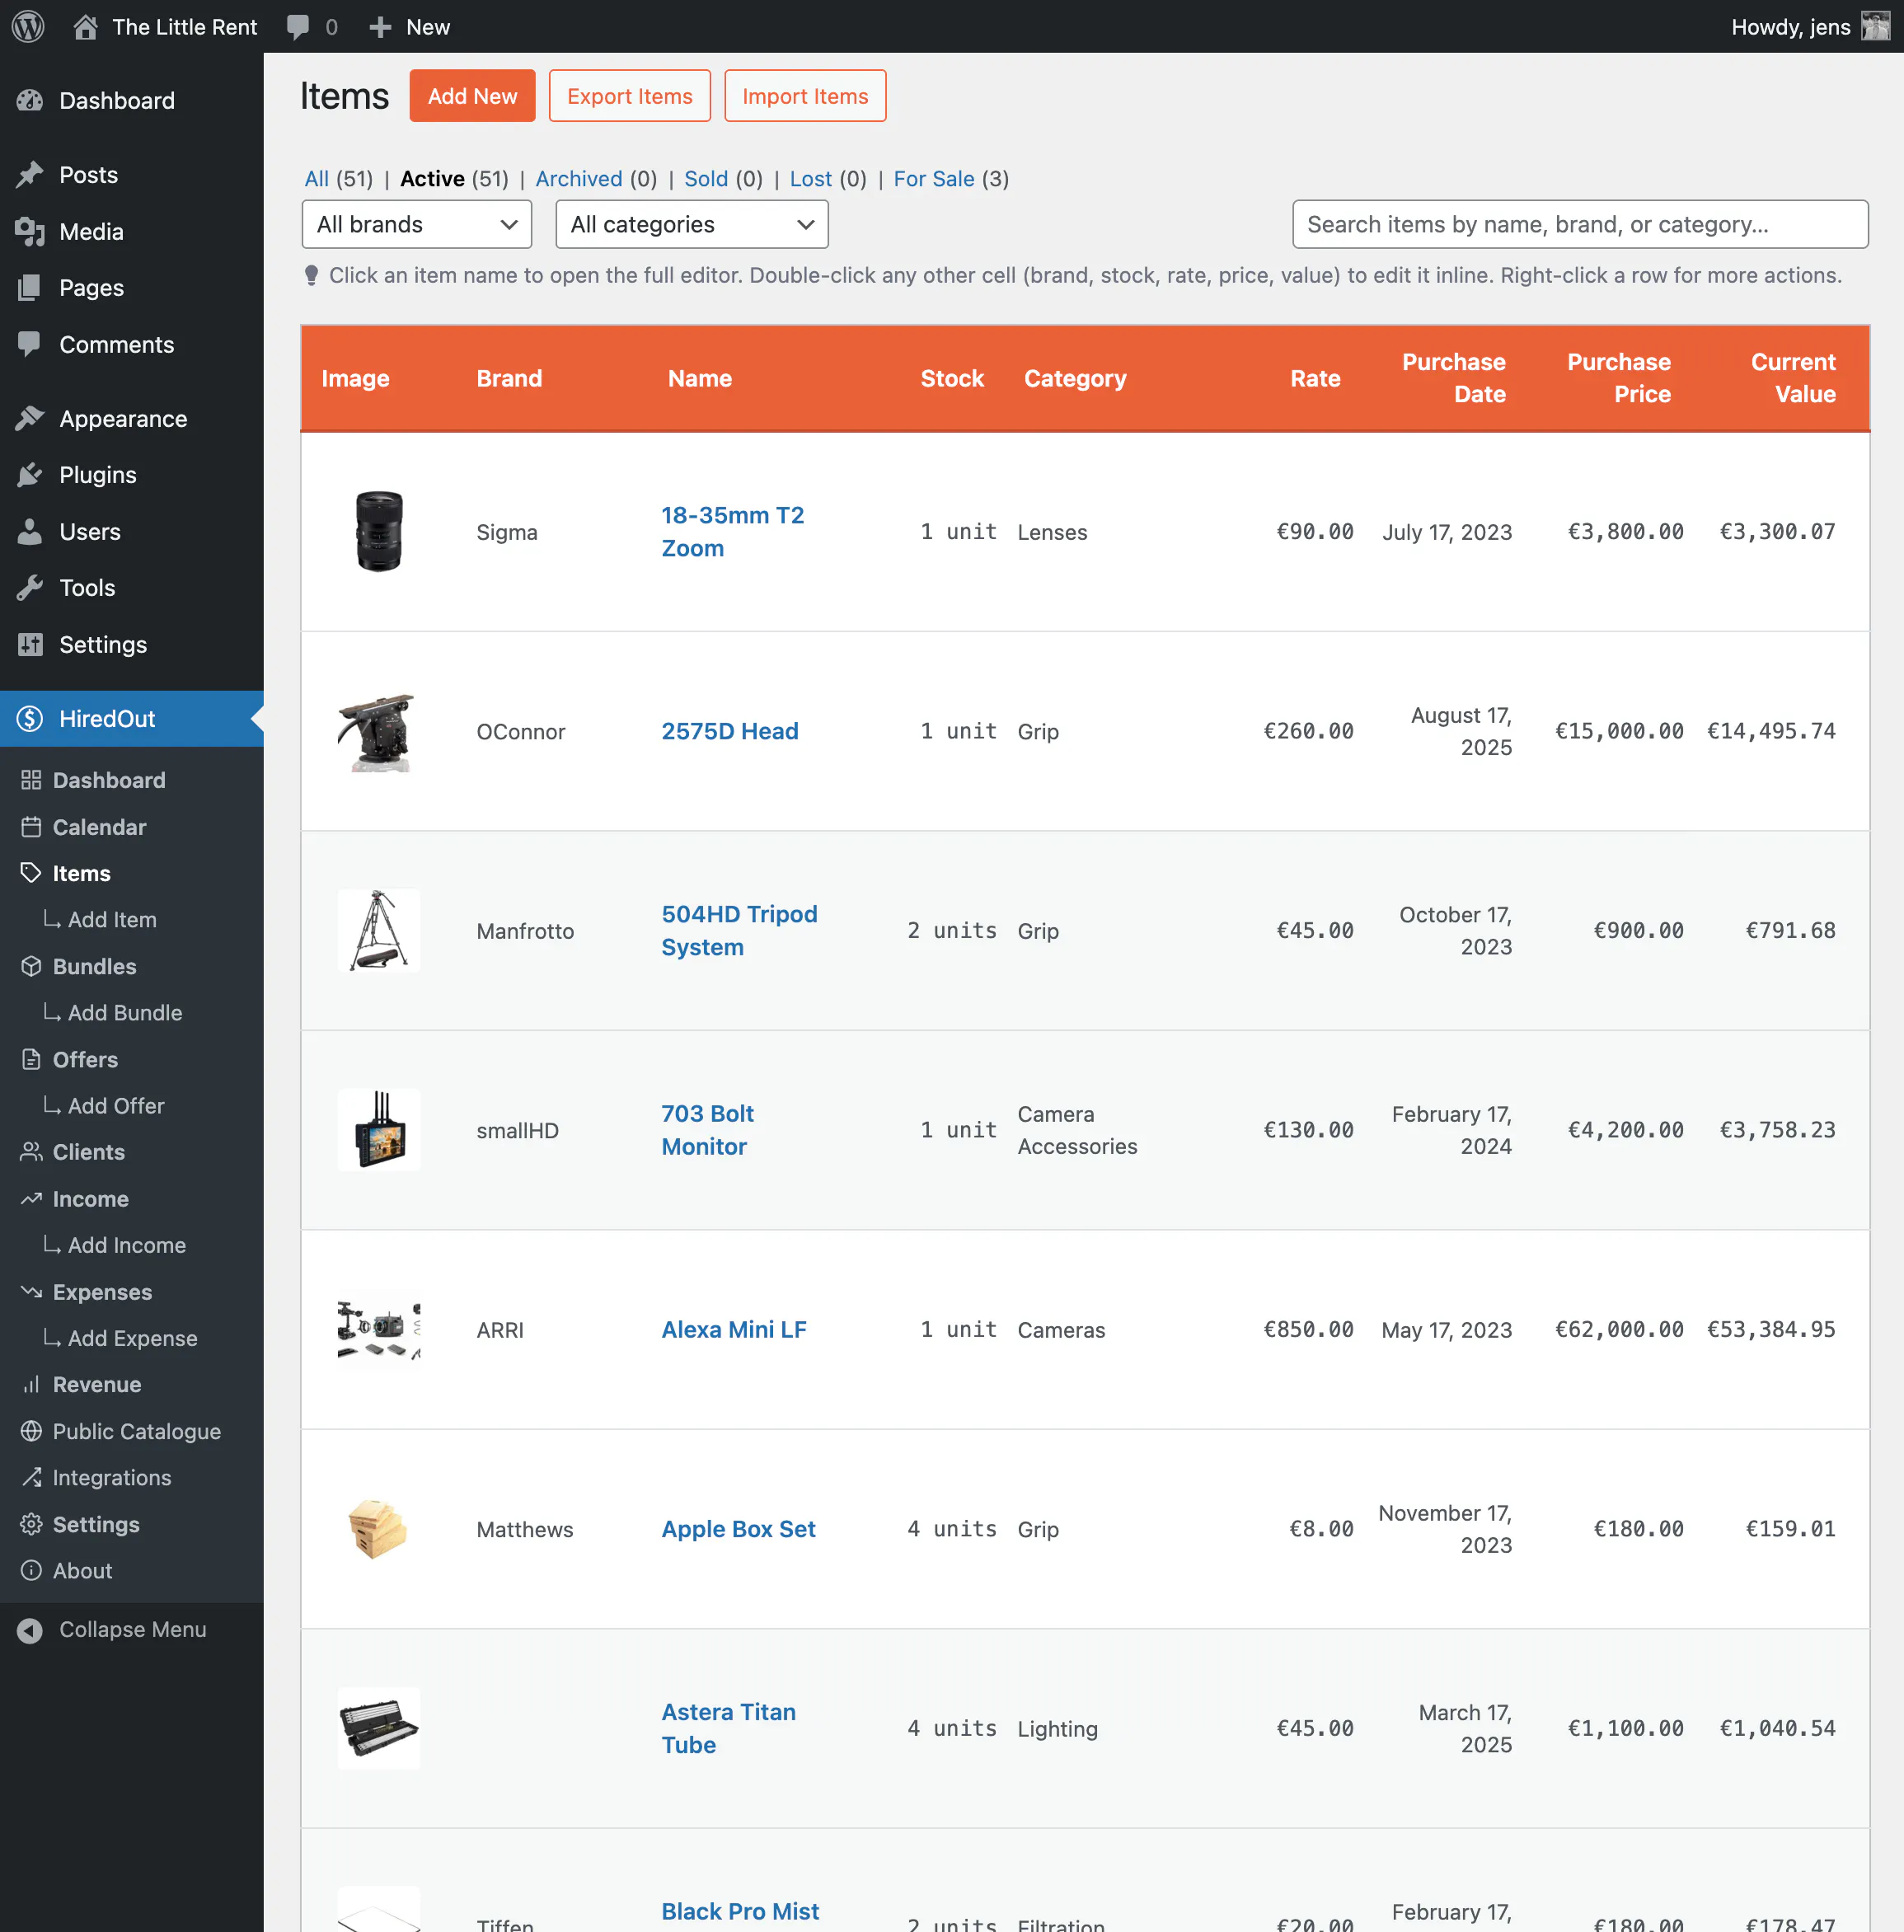Click the Import Items button
This screenshot has width=1904, height=1932.
[x=805, y=96]
